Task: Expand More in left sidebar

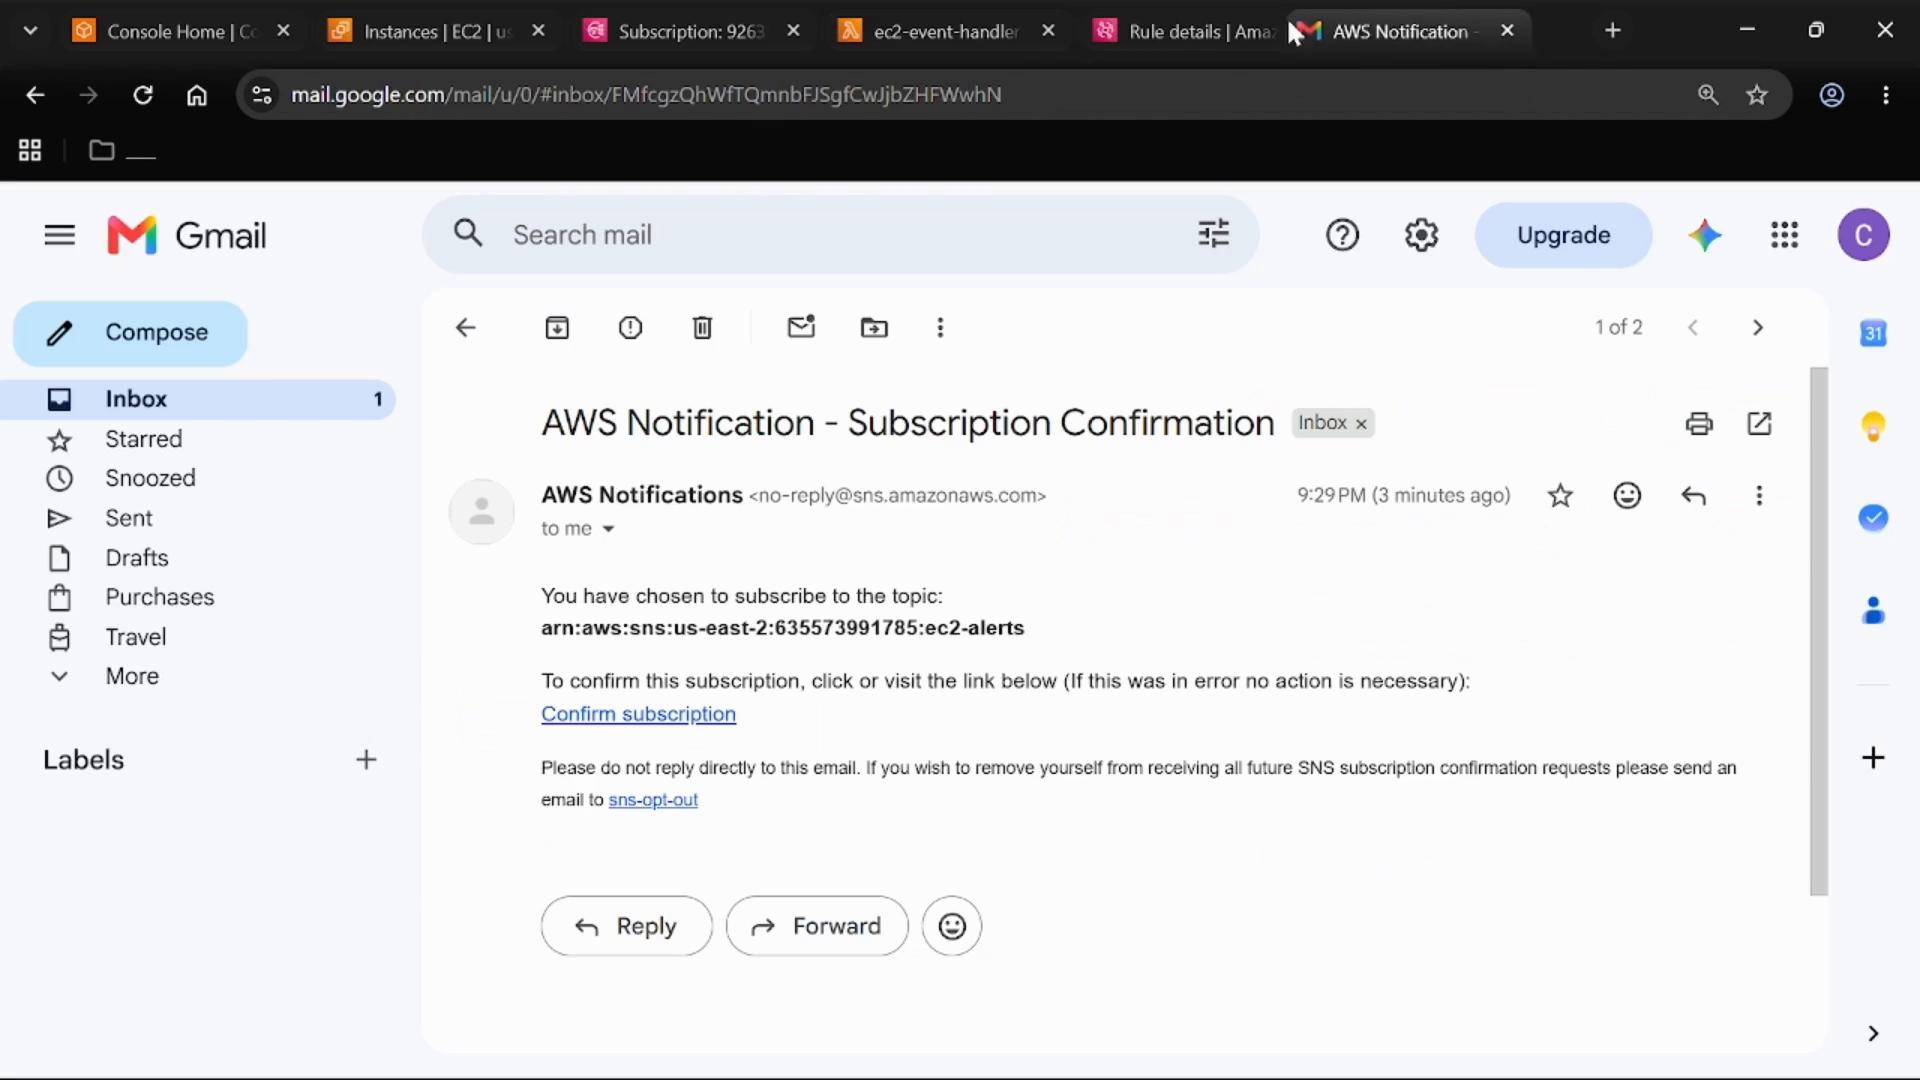Action: 132,676
